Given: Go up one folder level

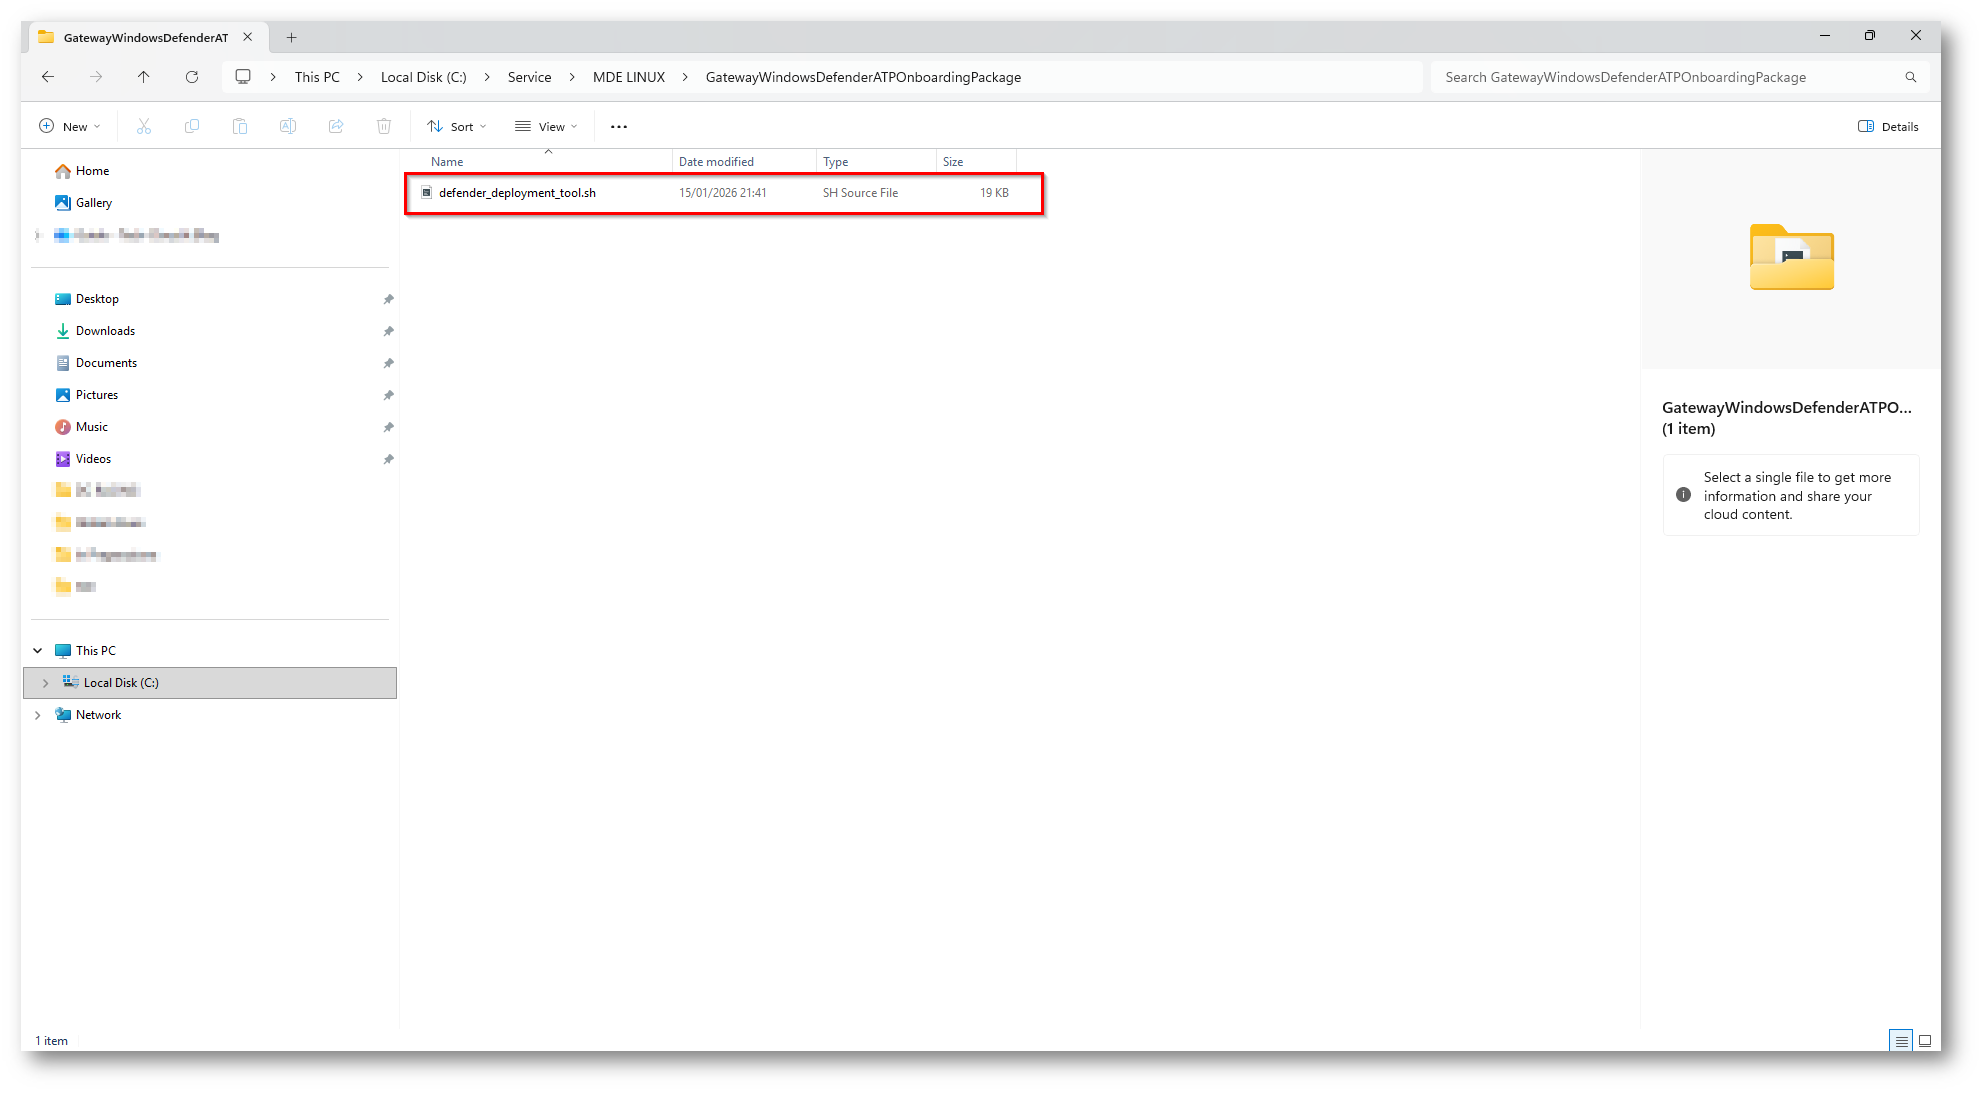Looking at the screenshot, I should [x=144, y=77].
